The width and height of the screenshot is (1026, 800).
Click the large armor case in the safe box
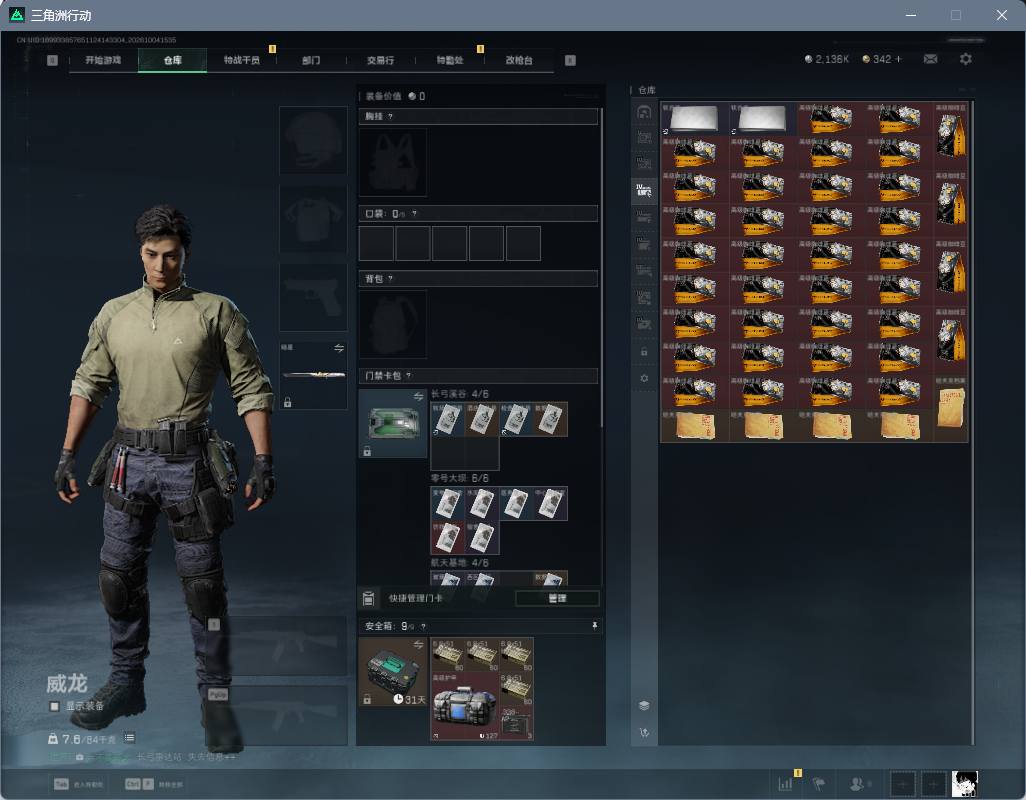coord(464,706)
